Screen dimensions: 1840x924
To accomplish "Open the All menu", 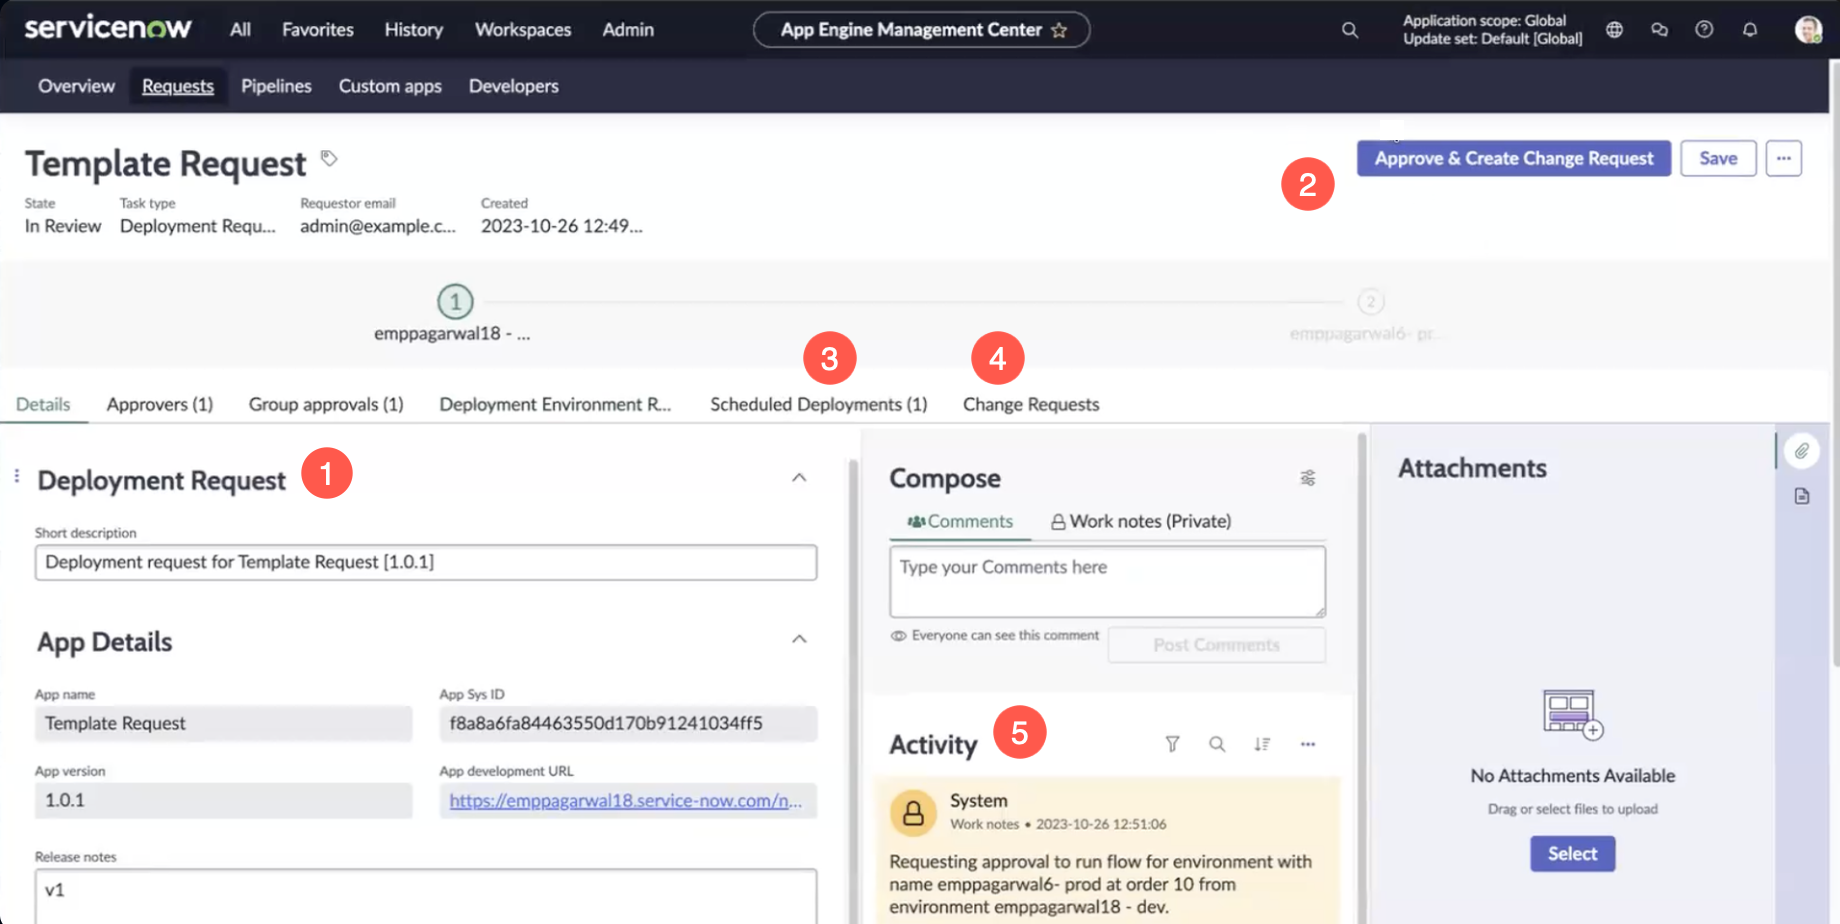I will tap(240, 30).
